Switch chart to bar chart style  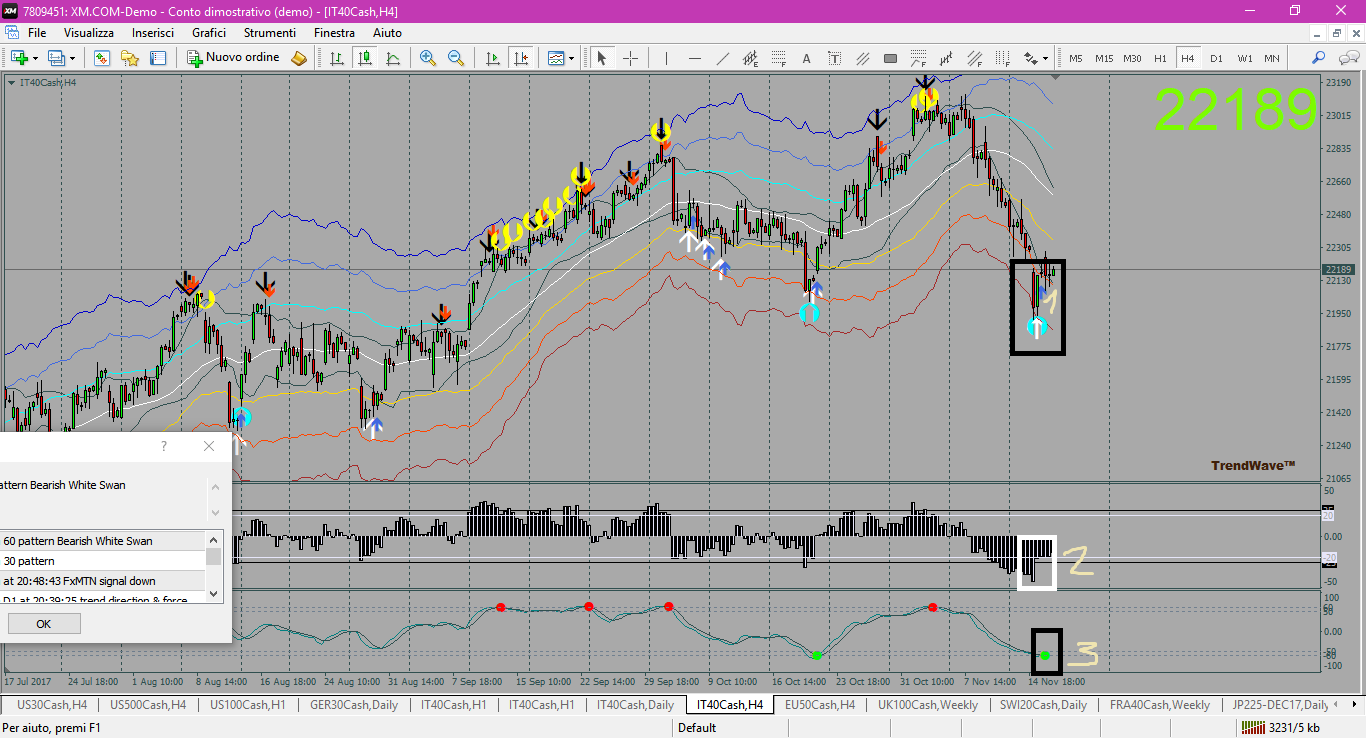tap(337, 58)
